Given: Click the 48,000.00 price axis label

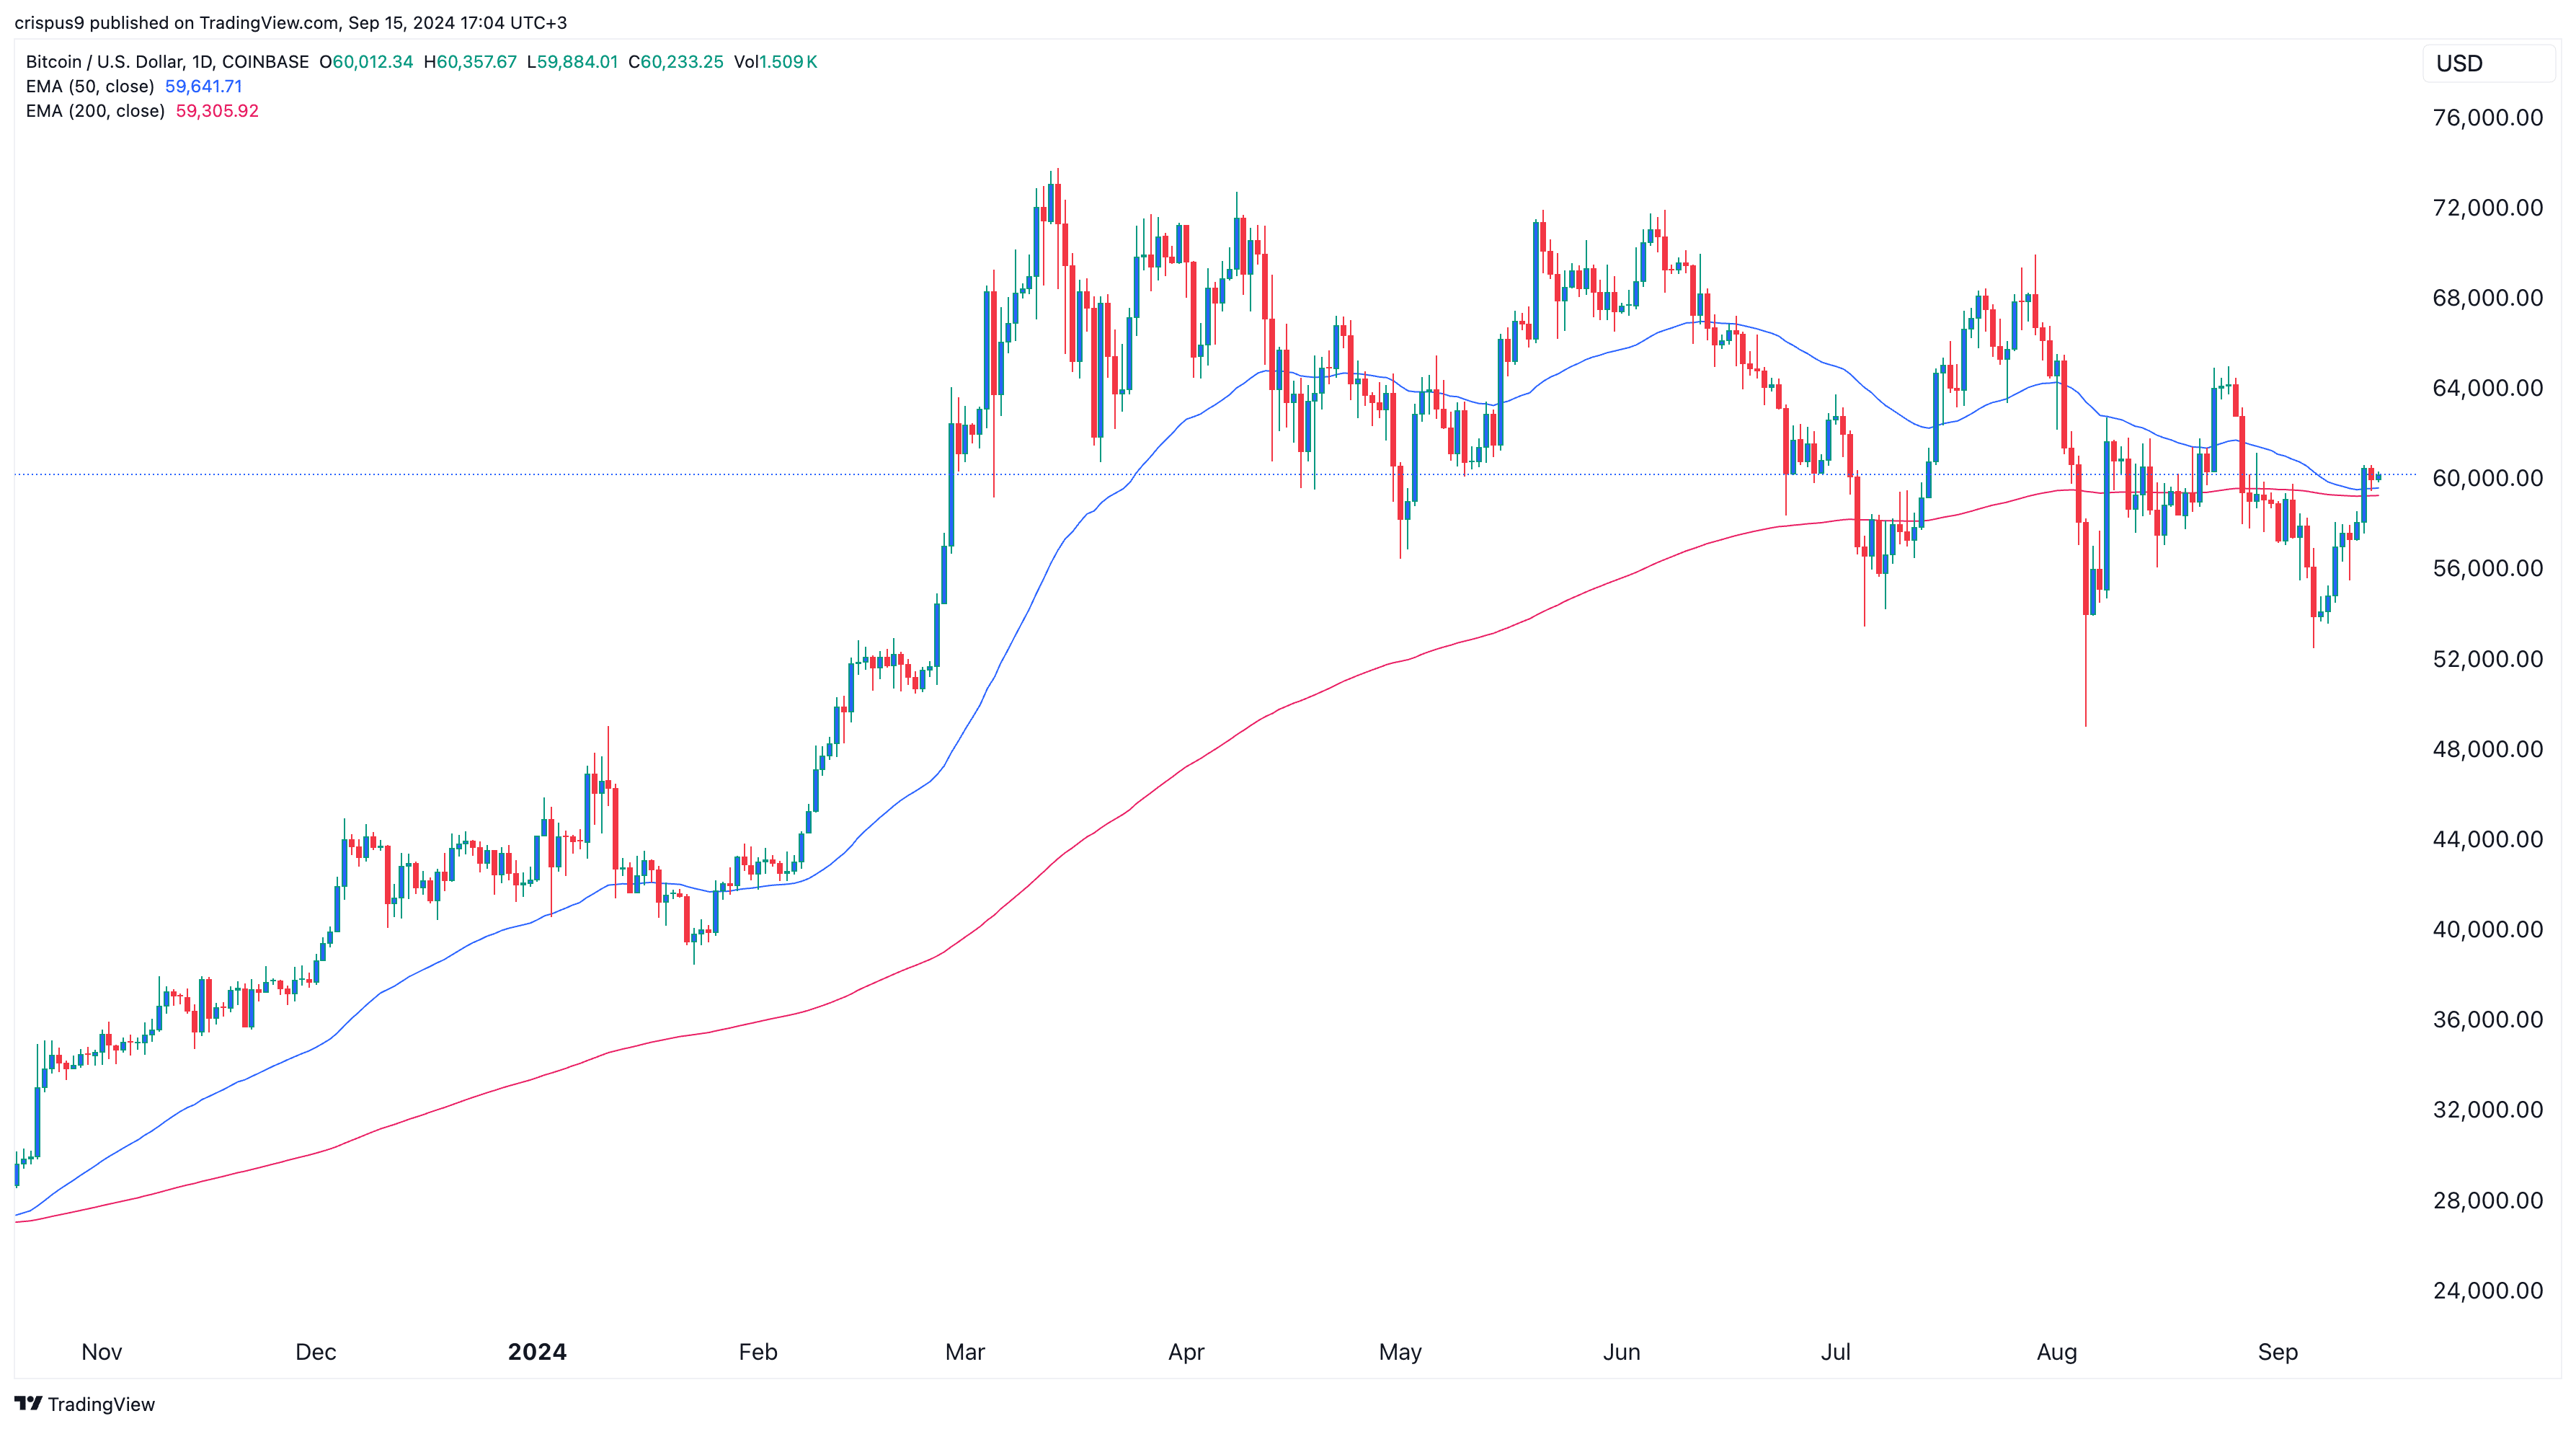Looking at the screenshot, I should (x=2487, y=748).
